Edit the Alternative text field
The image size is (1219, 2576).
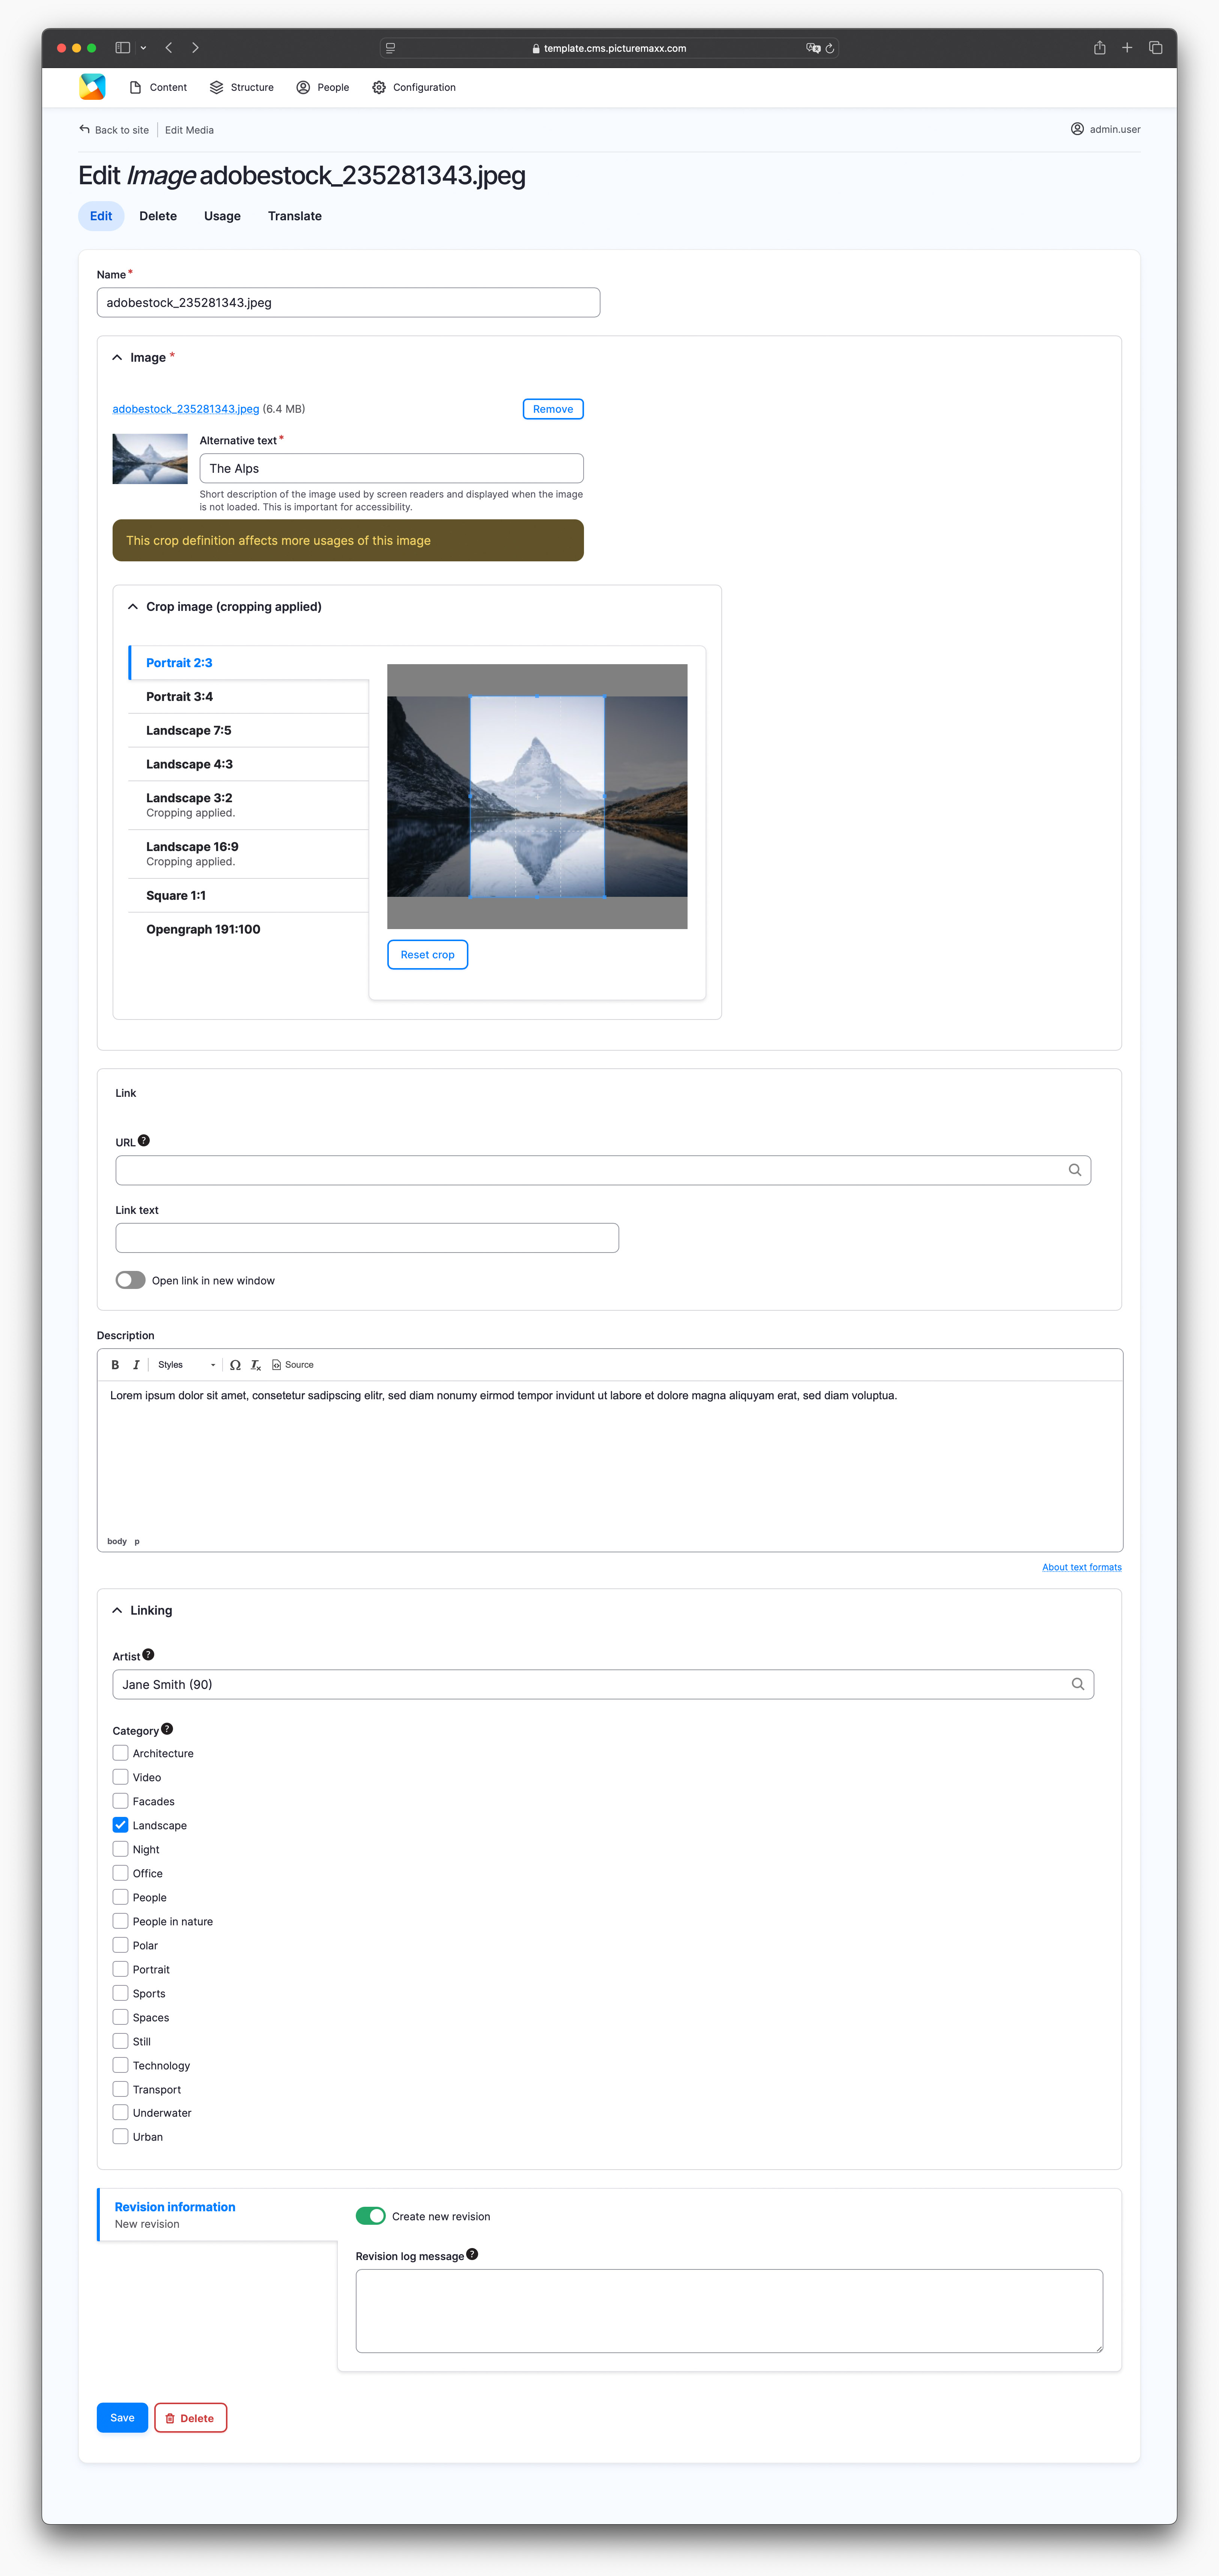pyautogui.click(x=391, y=468)
